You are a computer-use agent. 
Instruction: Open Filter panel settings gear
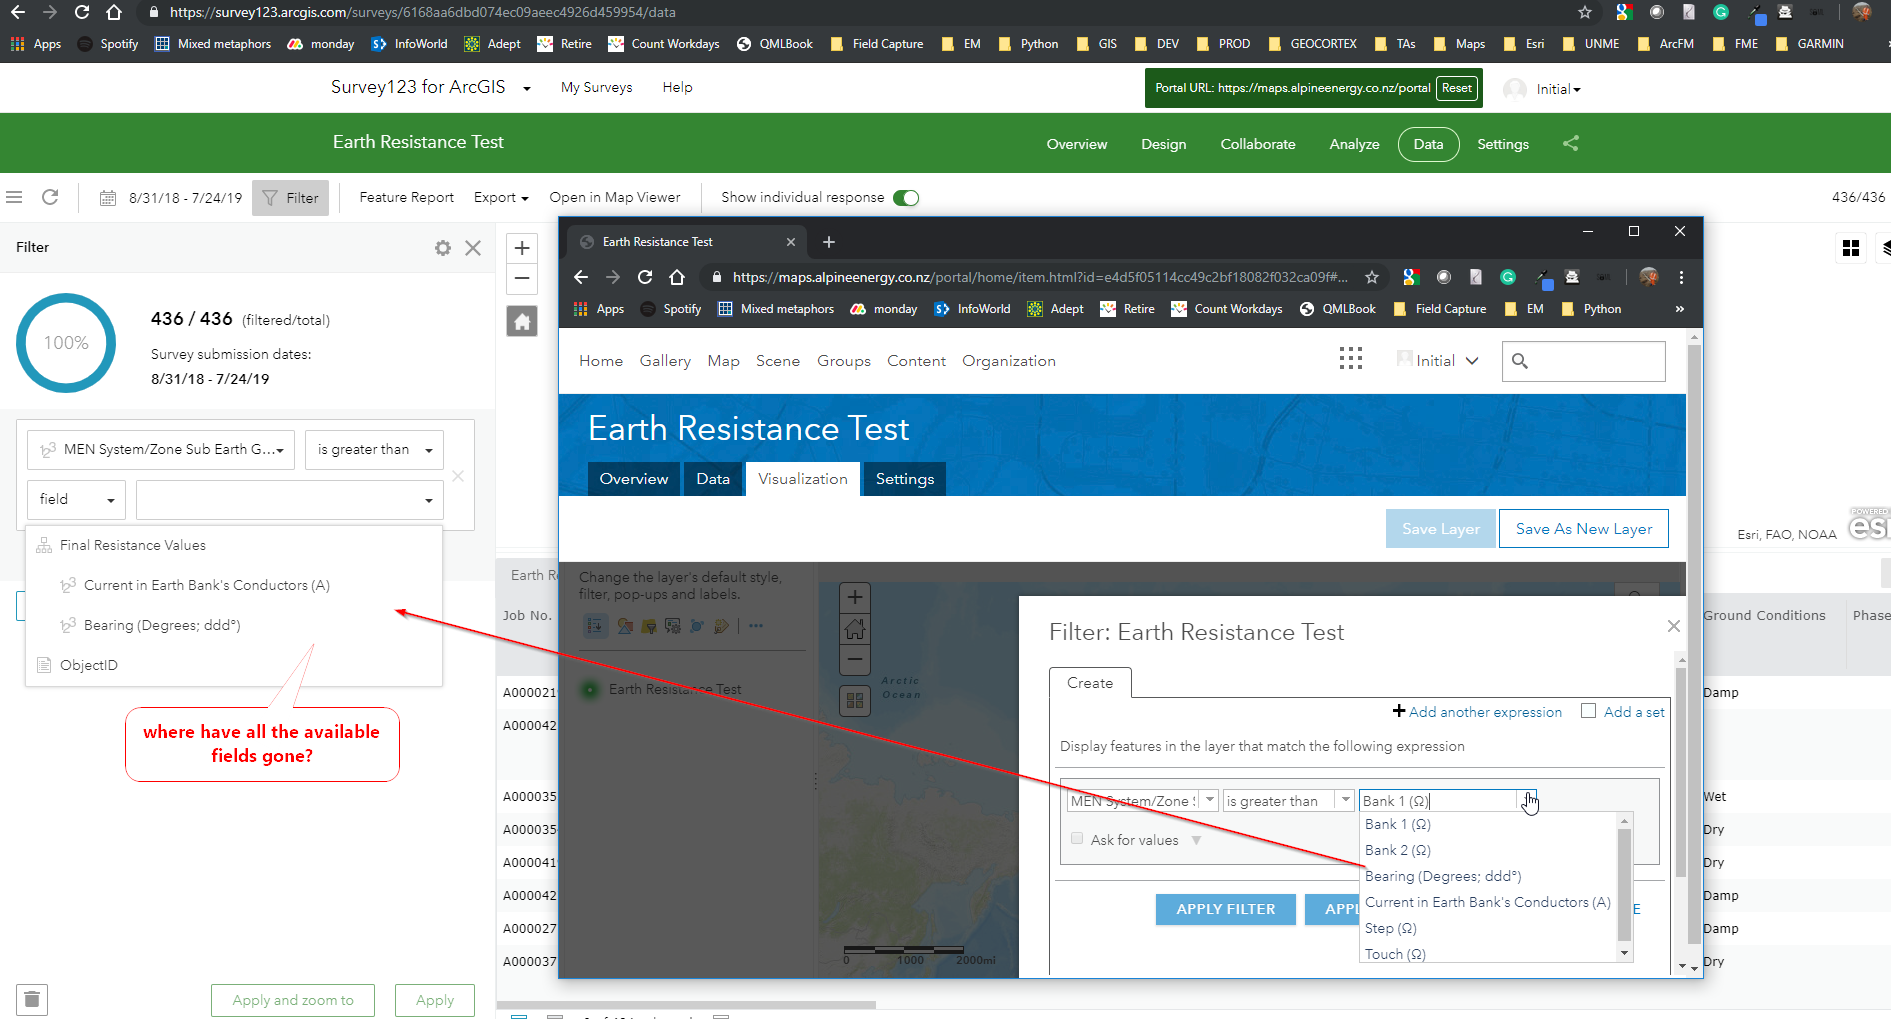[x=443, y=248]
